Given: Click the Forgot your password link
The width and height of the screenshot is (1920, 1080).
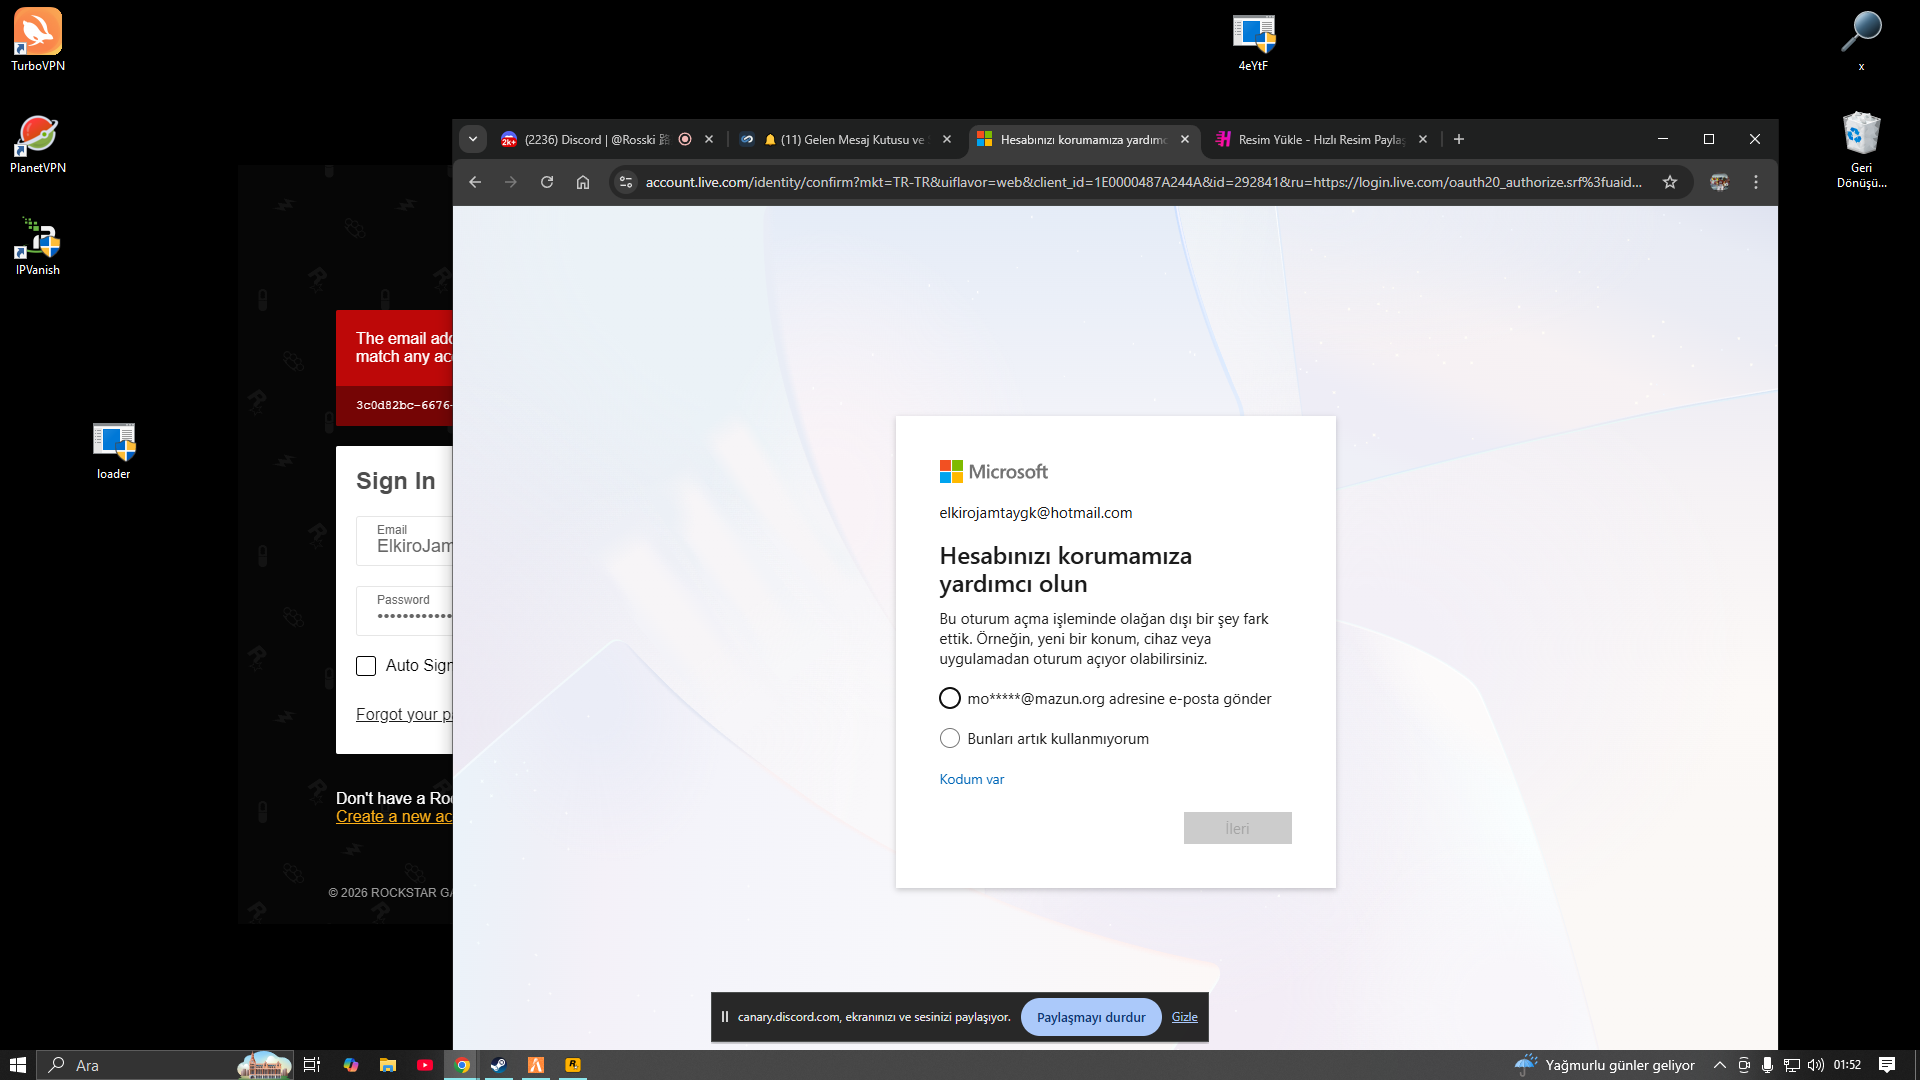Looking at the screenshot, I should [x=404, y=714].
